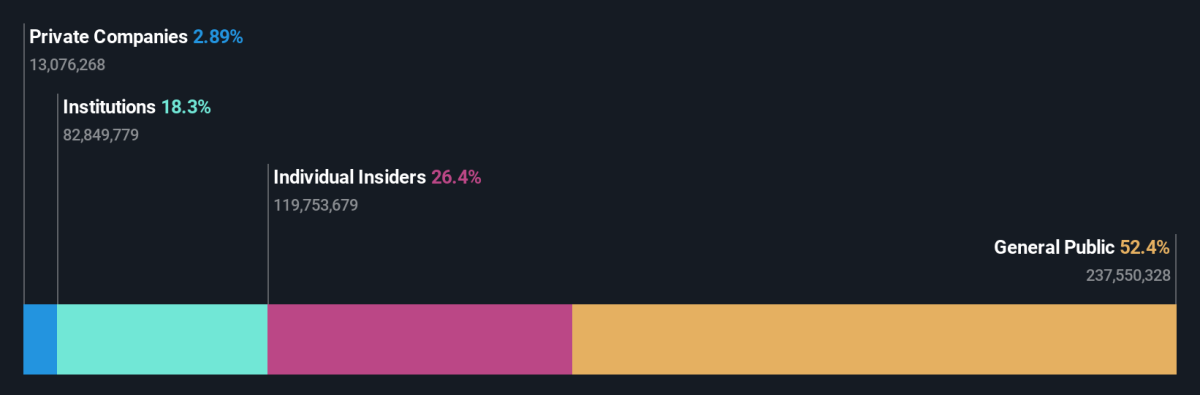Select the General Public label
This screenshot has width=1200, height=395.
1054,247
